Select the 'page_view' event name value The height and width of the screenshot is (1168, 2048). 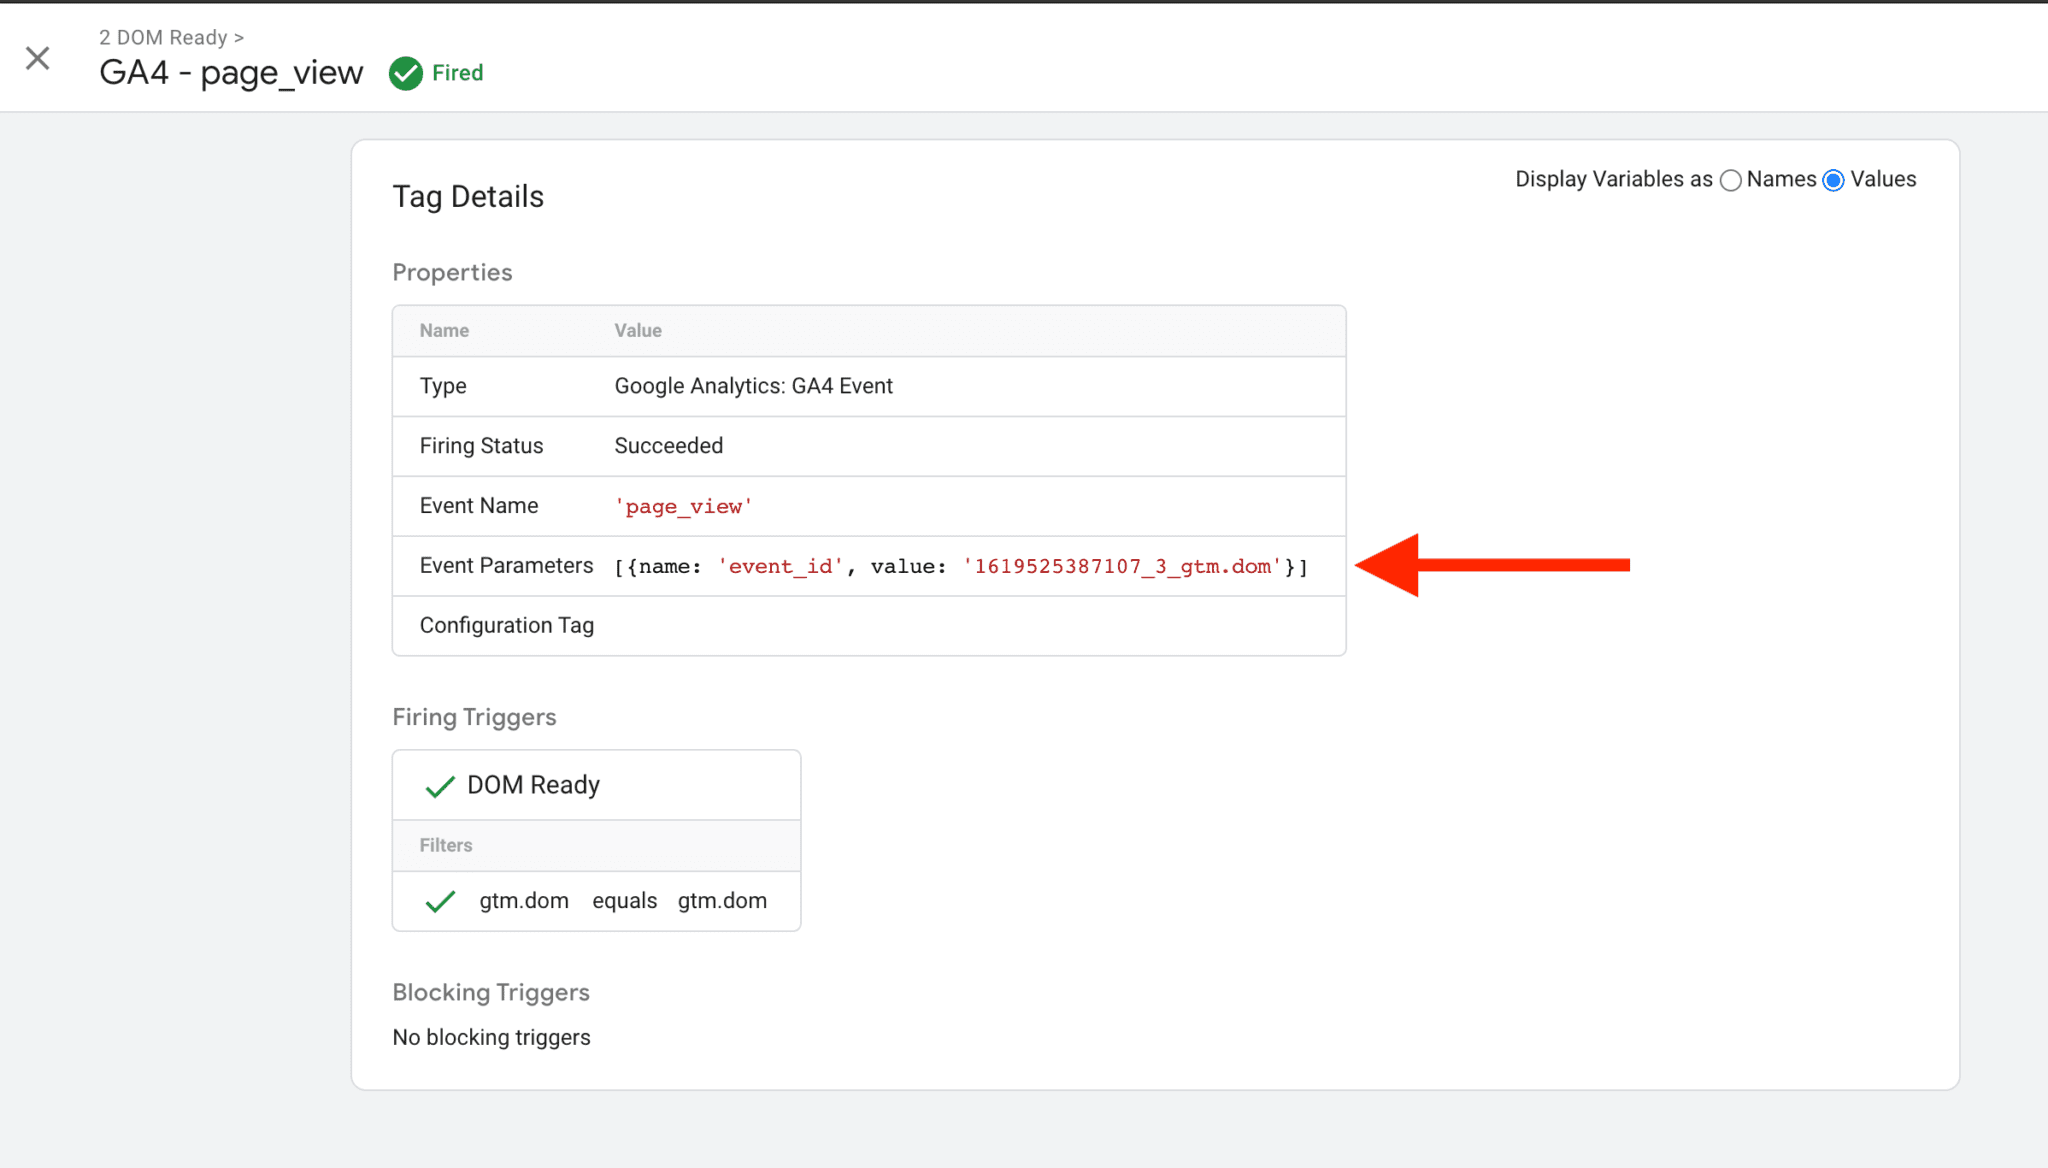(x=683, y=507)
